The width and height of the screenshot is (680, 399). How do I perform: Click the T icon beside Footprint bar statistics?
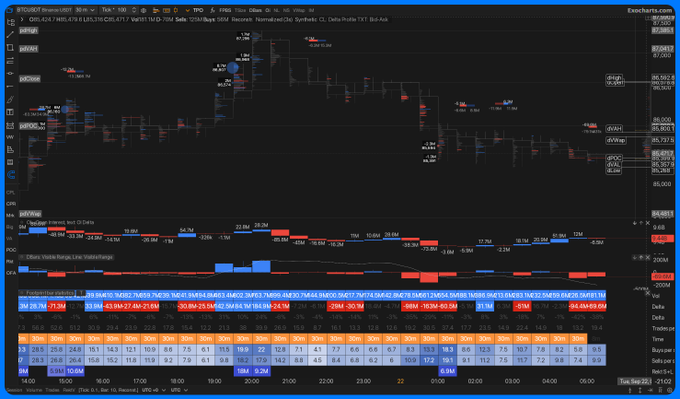pos(80,293)
